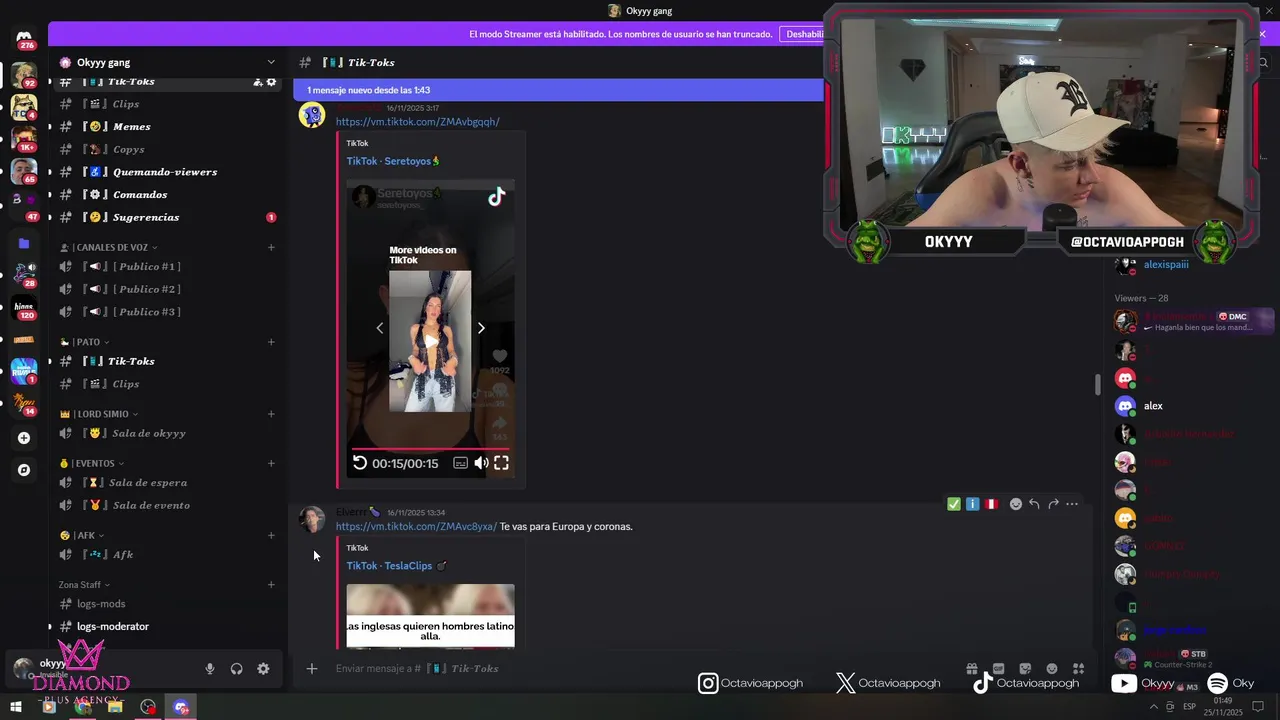Open more message options three-dot menu
The height and width of the screenshot is (720, 1280).
pos(1072,504)
